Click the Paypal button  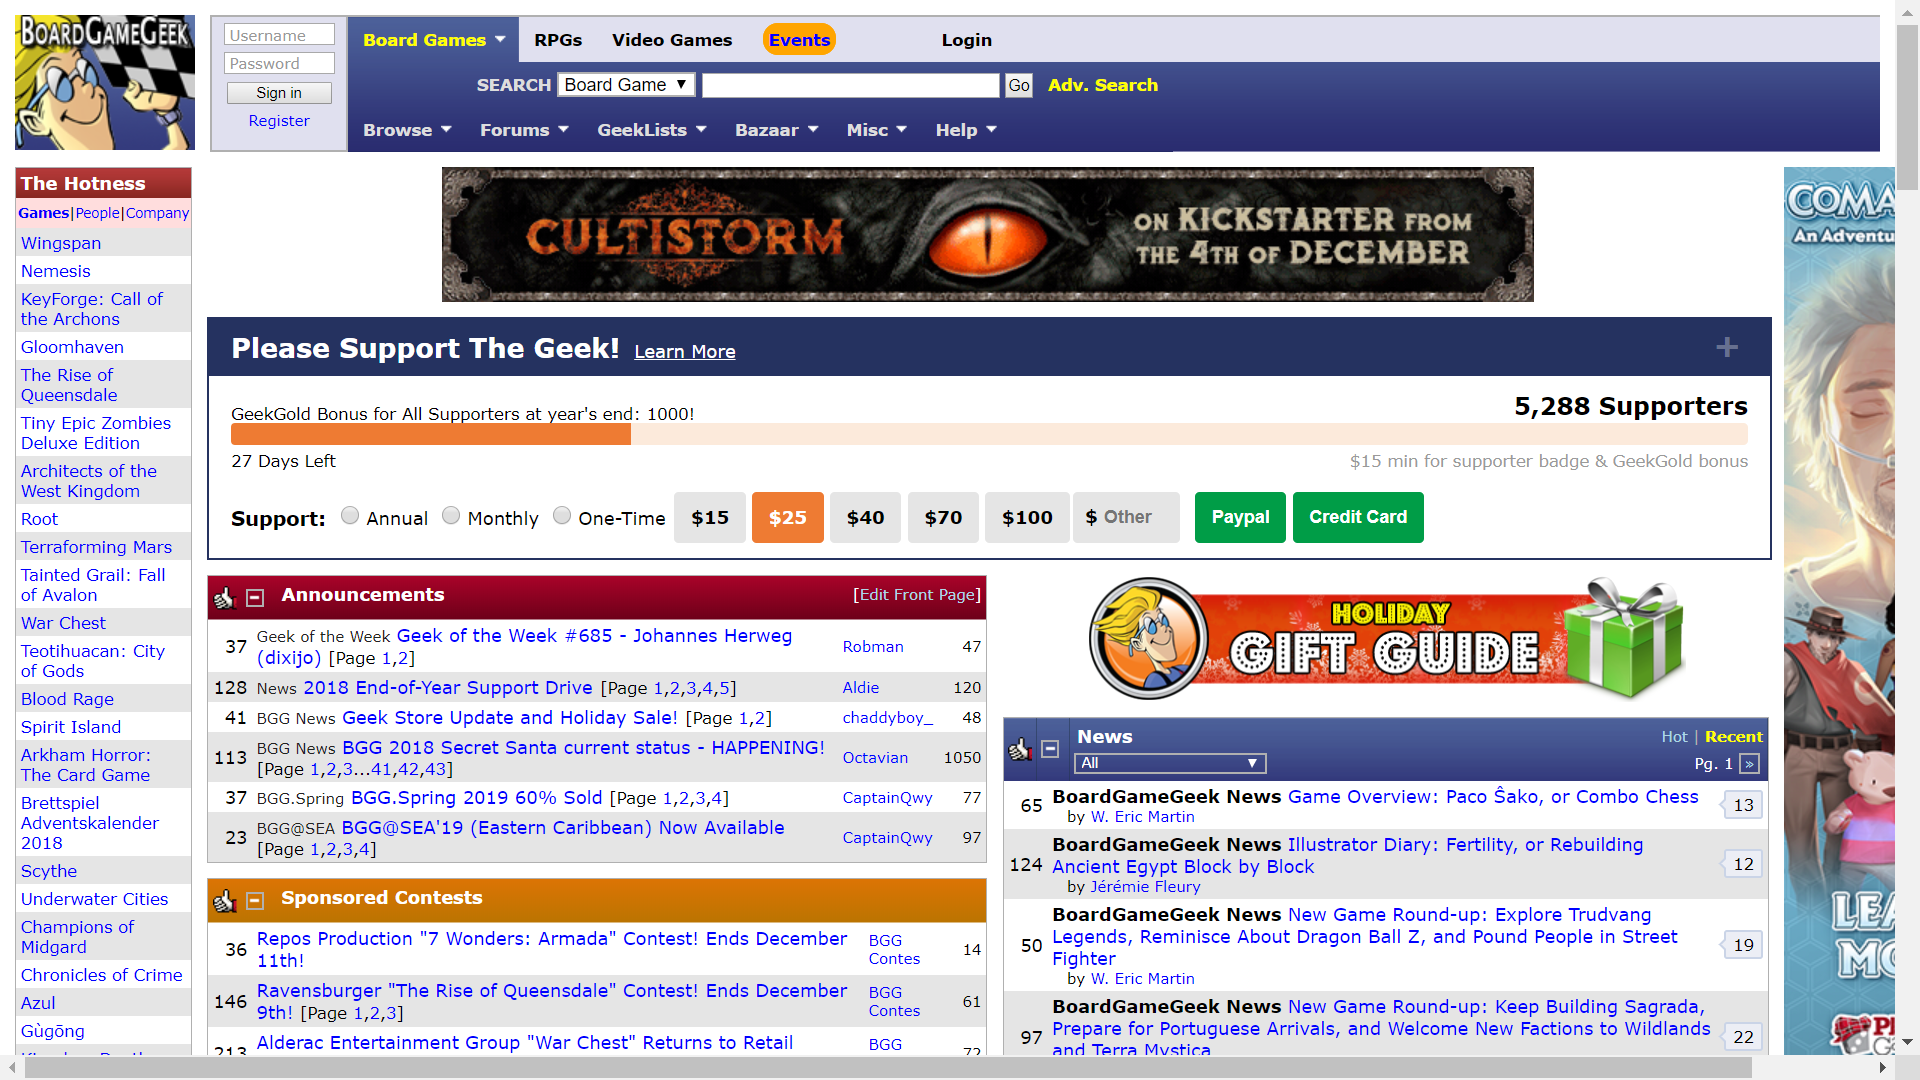[1240, 517]
